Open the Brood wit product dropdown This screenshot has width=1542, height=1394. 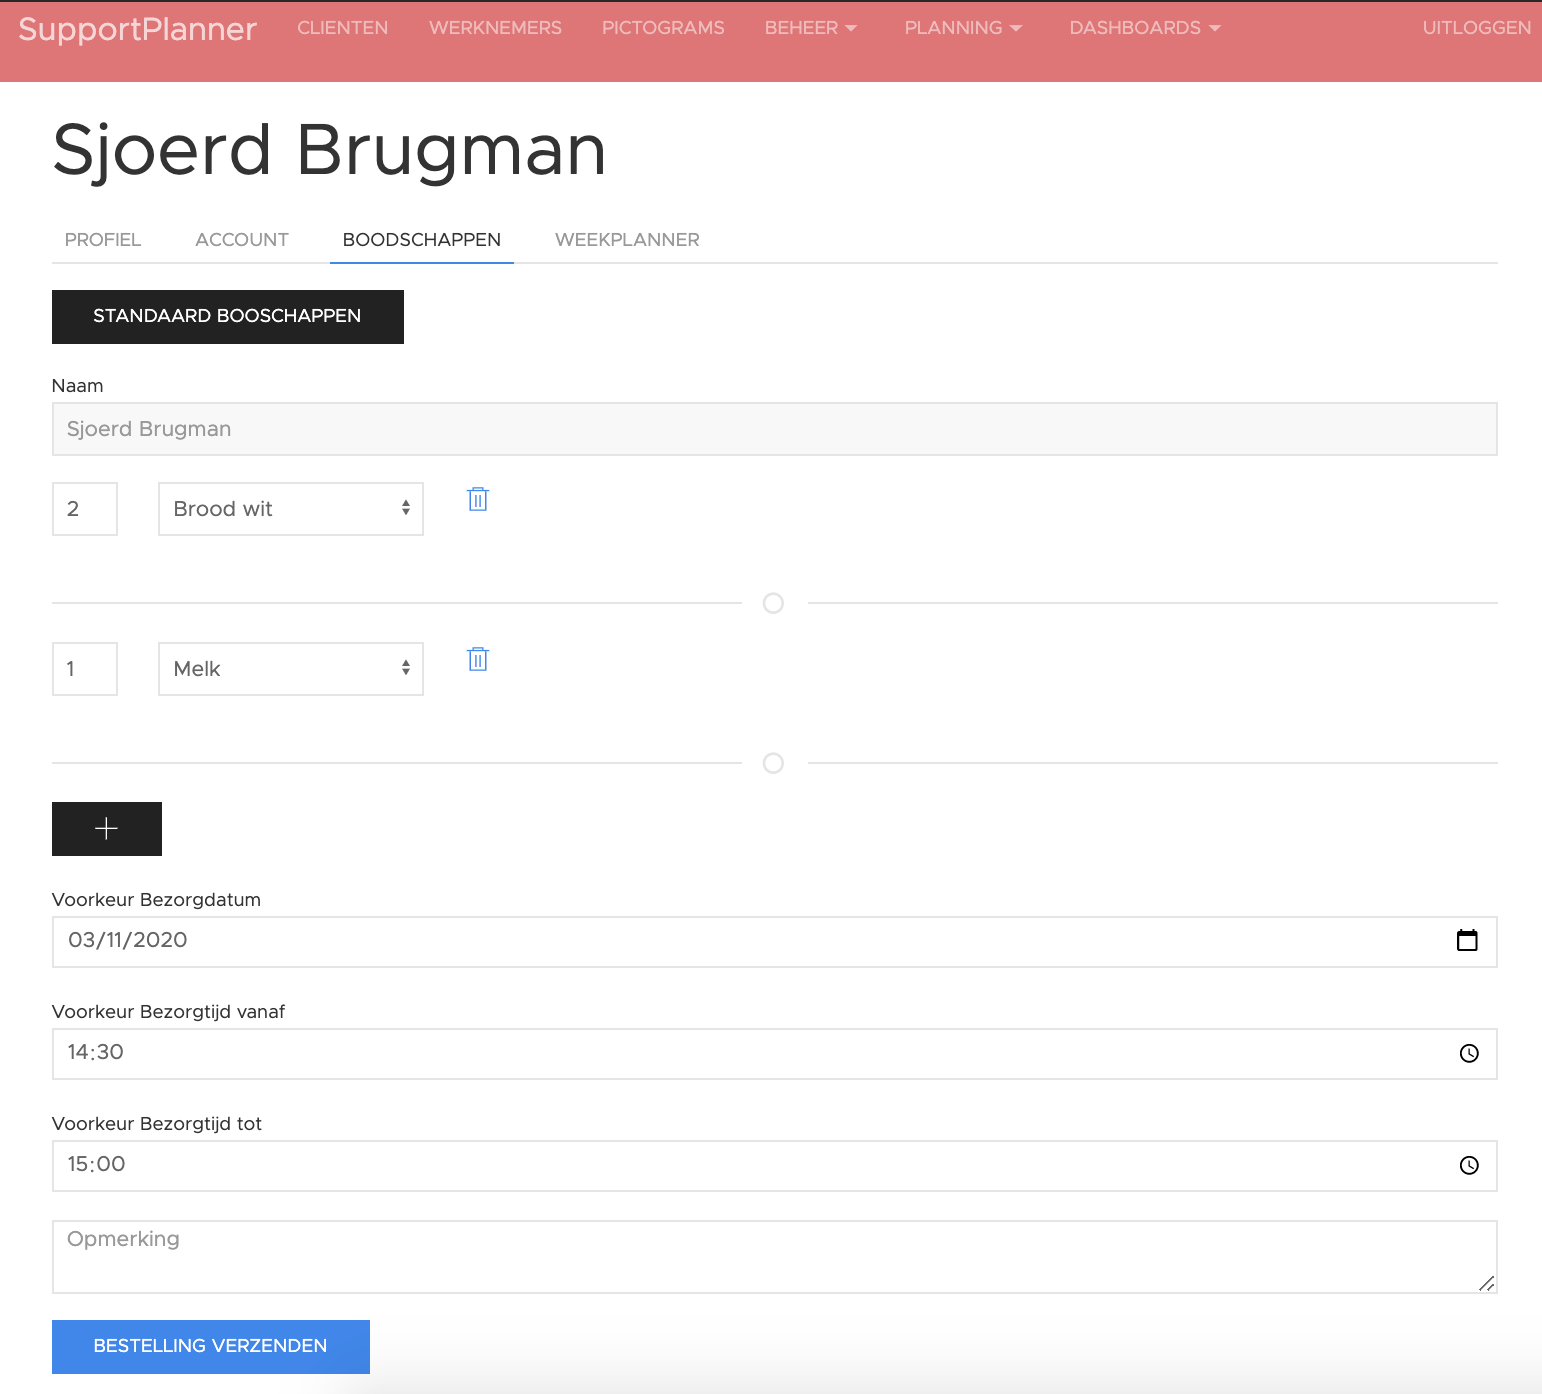coord(290,509)
